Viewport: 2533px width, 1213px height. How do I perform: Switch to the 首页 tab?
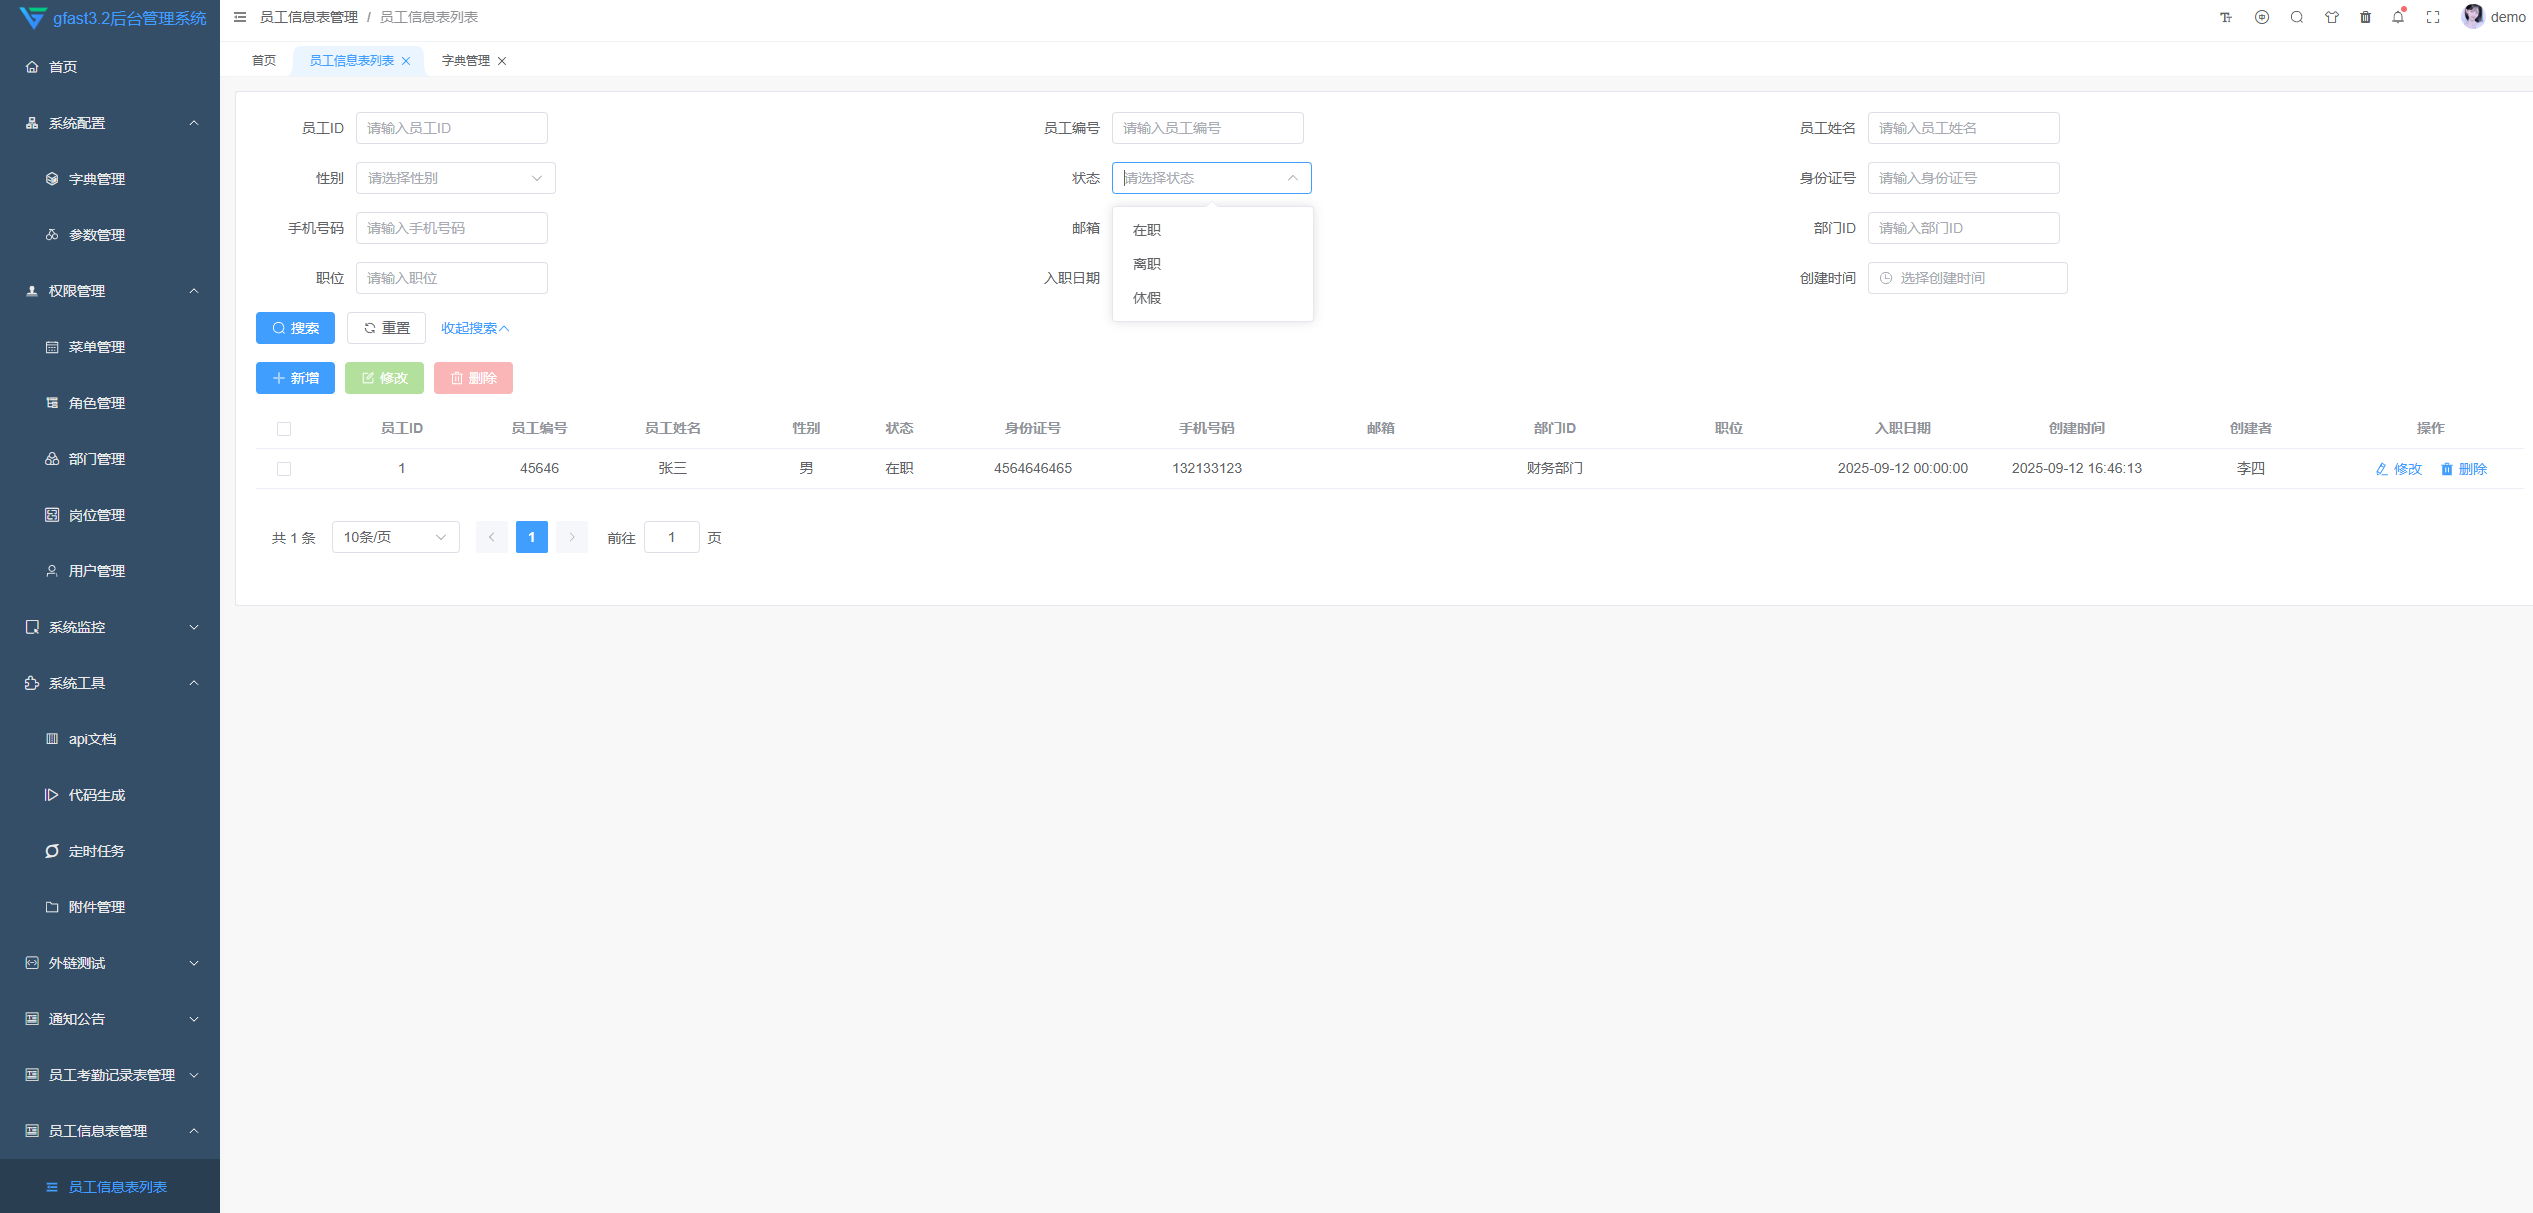tap(264, 61)
